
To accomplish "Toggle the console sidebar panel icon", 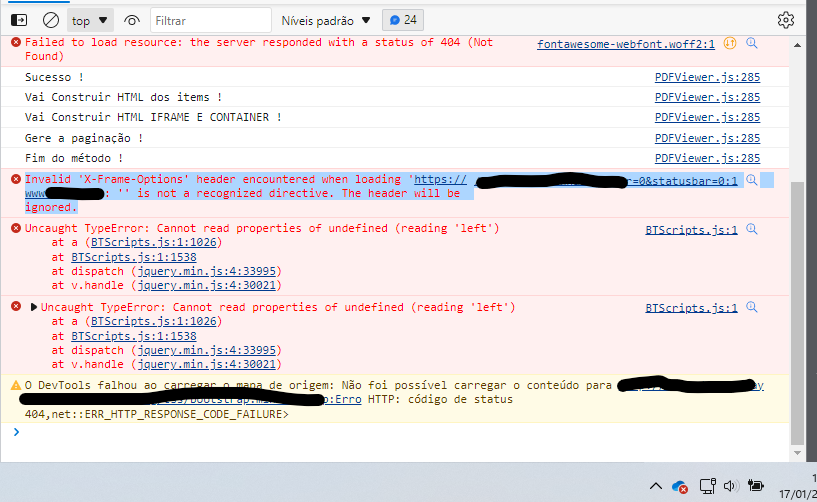I will 19,20.
